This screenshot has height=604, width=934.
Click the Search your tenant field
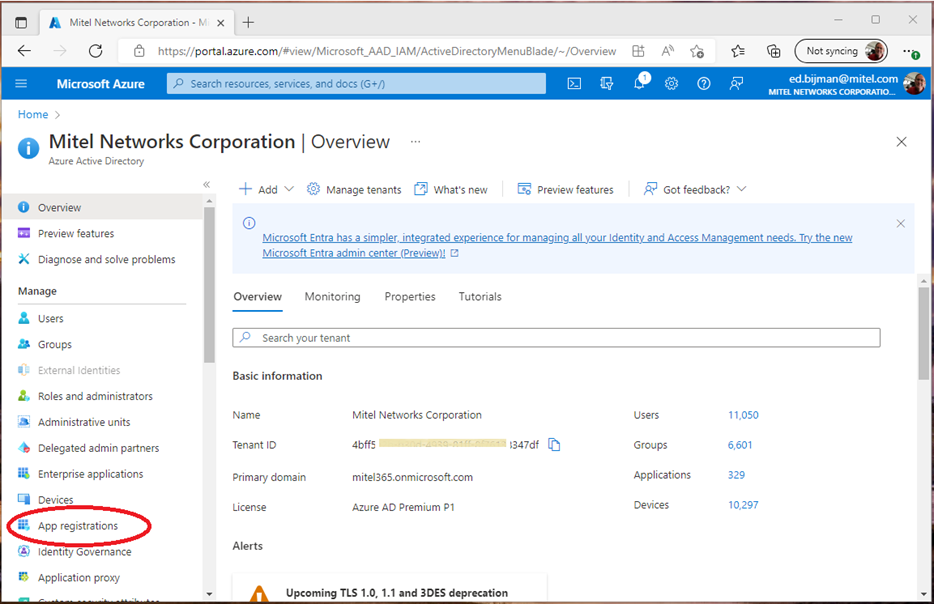pyautogui.click(x=556, y=338)
